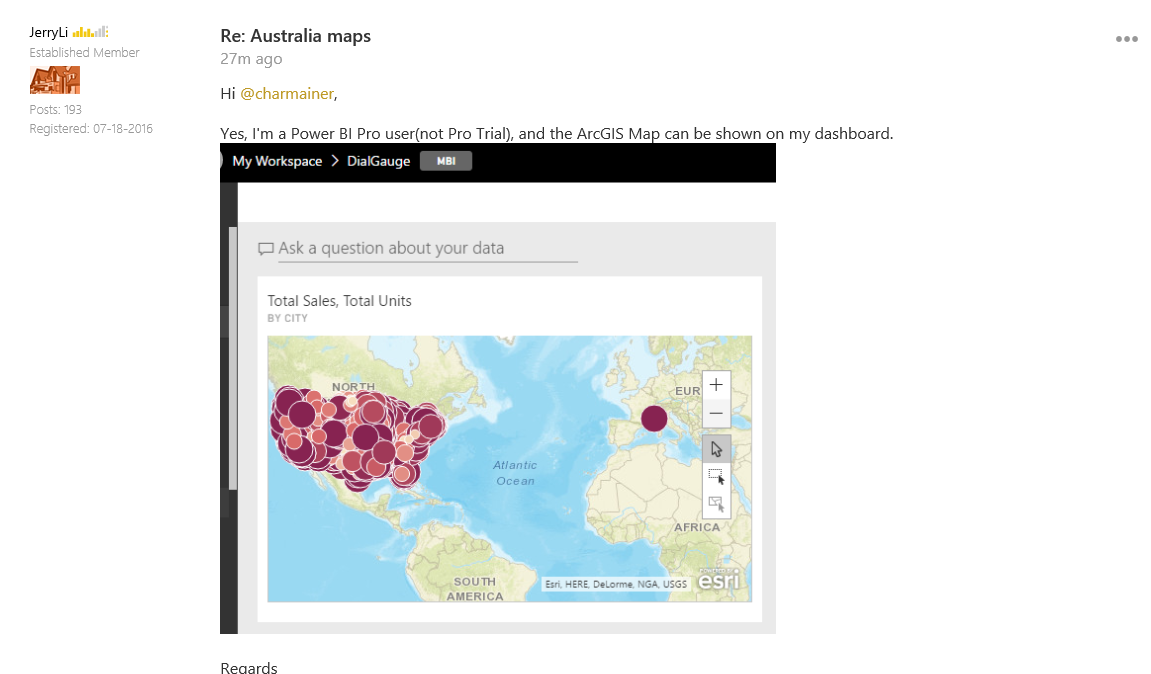Click the Posts: 193 text
The image size is (1151, 674).
[x=56, y=109]
